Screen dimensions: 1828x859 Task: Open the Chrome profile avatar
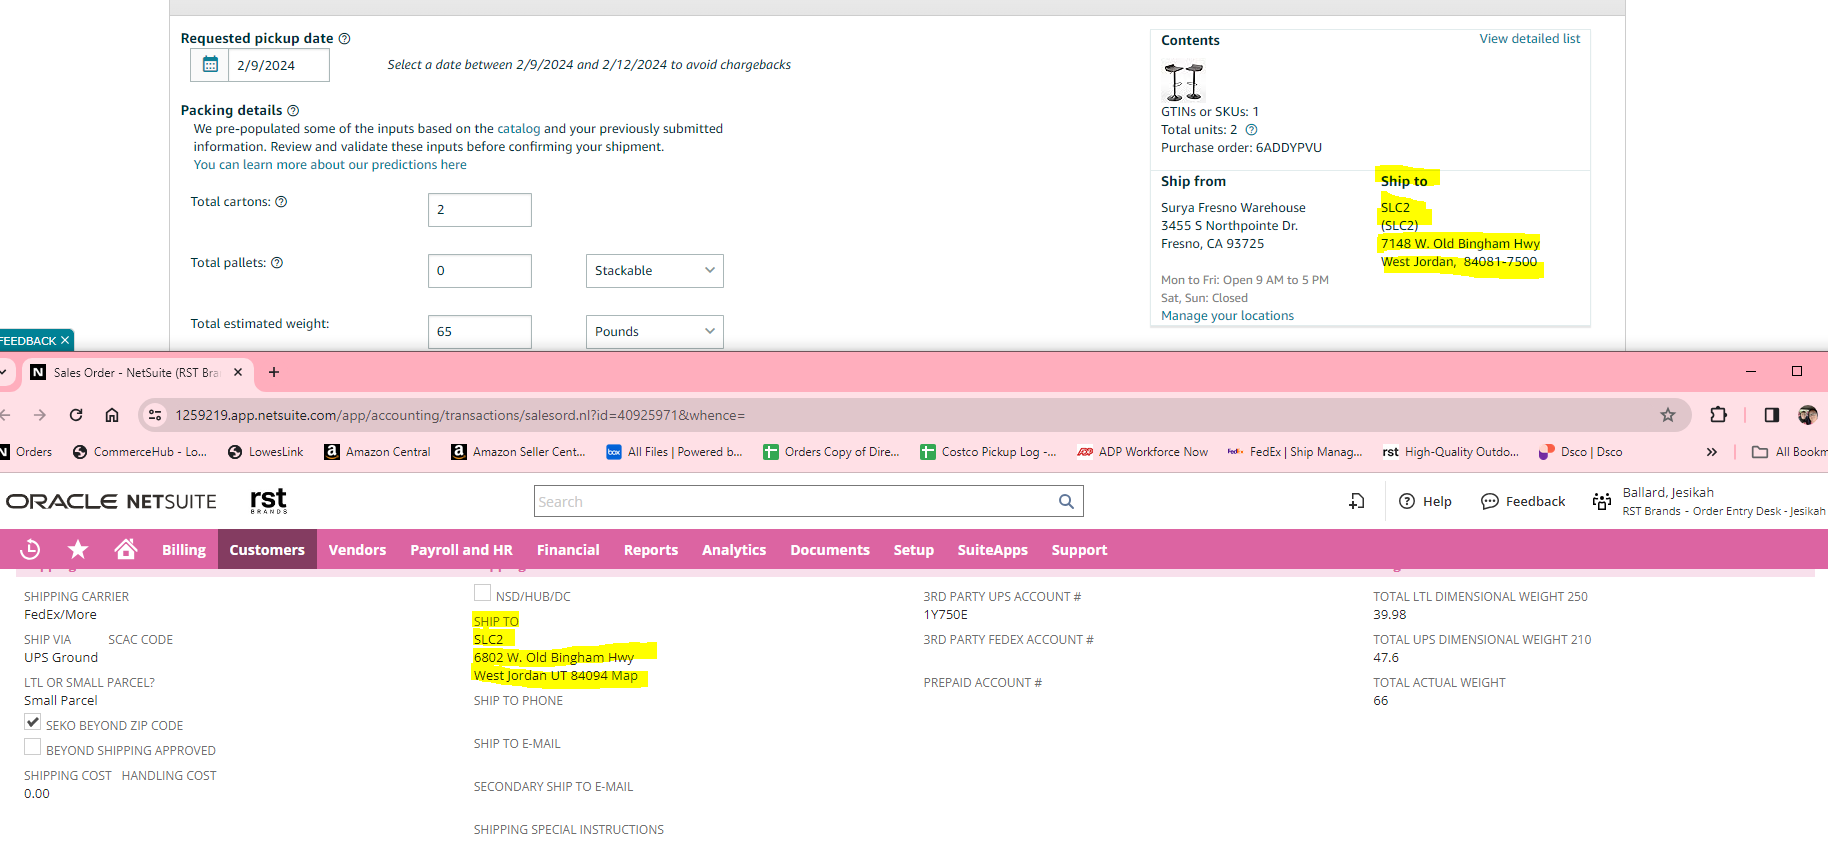coord(1808,415)
